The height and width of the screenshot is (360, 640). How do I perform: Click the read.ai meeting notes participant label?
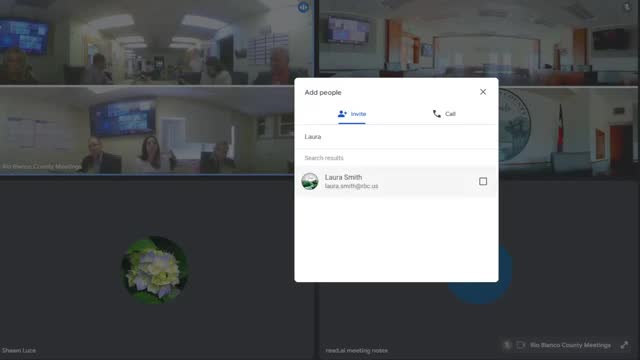pyautogui.click(x=356, y=351)
